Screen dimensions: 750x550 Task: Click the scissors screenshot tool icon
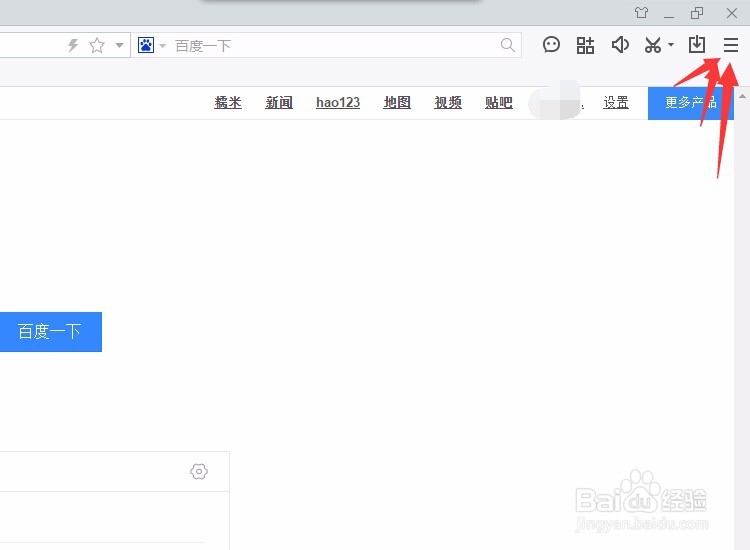[x=652, y=45]
